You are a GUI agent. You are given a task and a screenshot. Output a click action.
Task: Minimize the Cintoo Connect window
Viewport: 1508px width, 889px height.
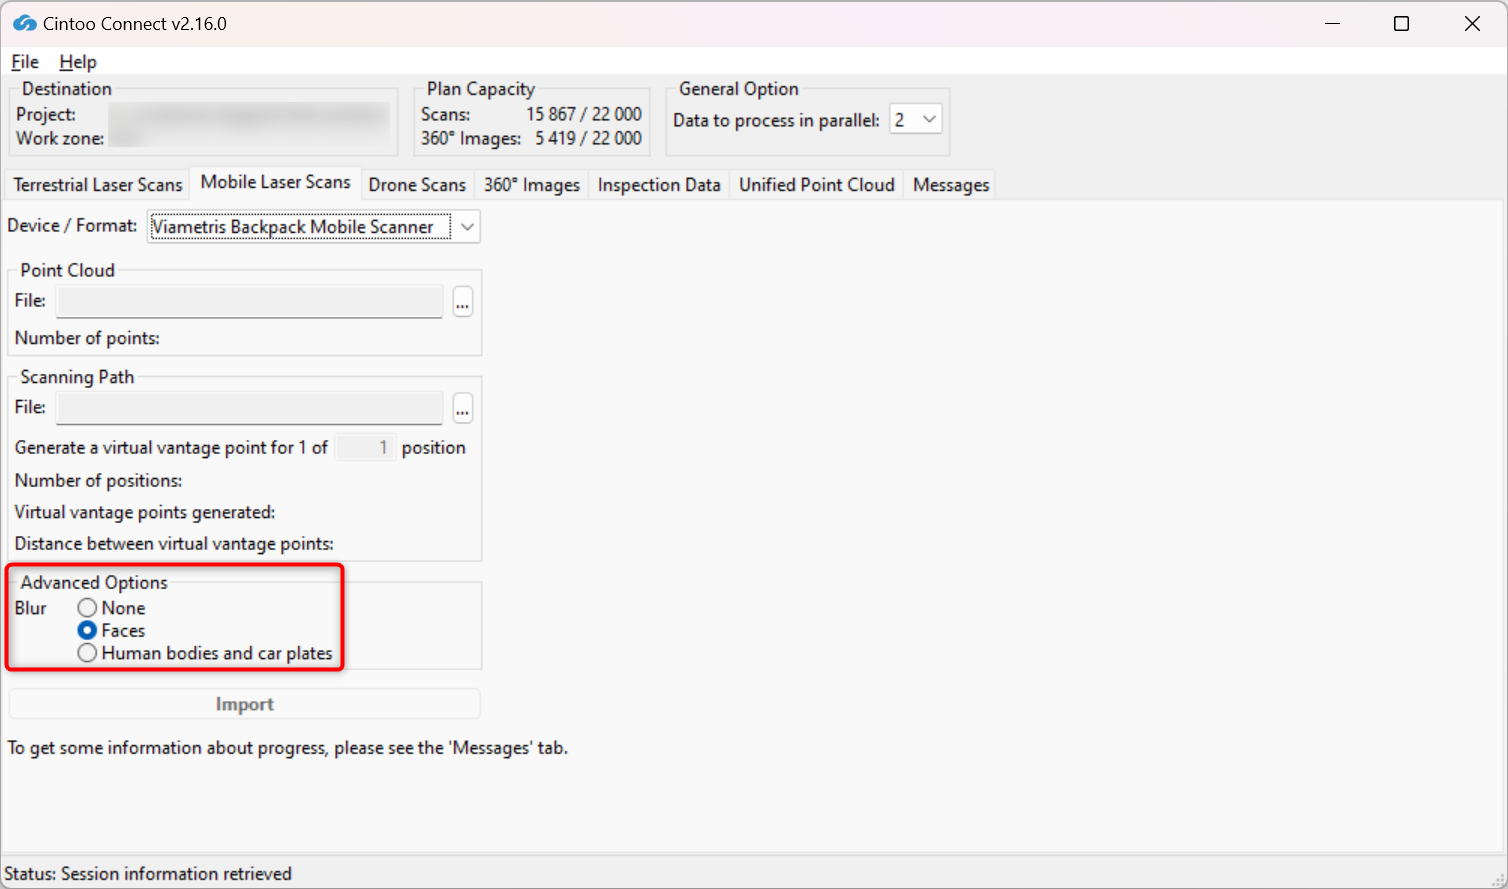click(x=1332, y=24)
